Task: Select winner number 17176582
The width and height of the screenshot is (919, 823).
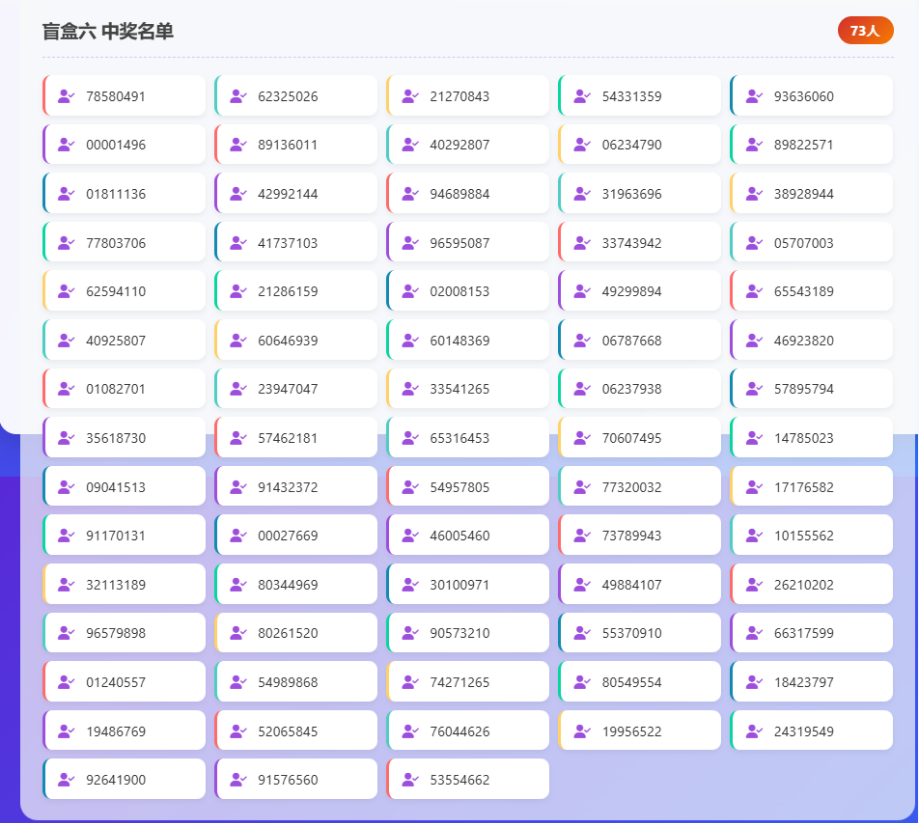Action: point(812,487)
